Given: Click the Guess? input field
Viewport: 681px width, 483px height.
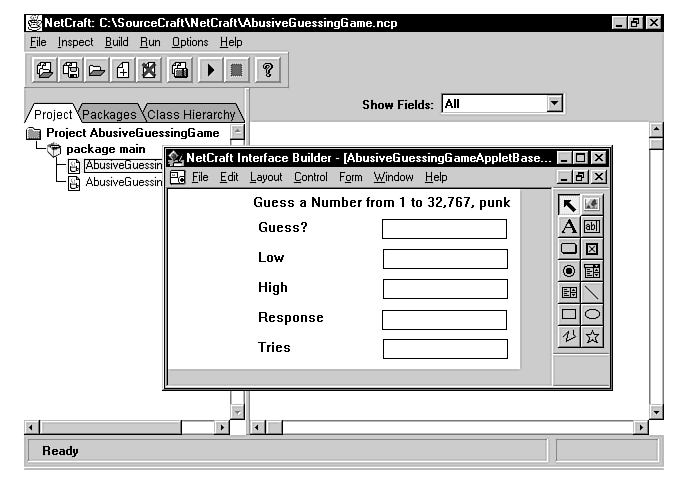Looking at the screenshot, I should tap(444, 229).
